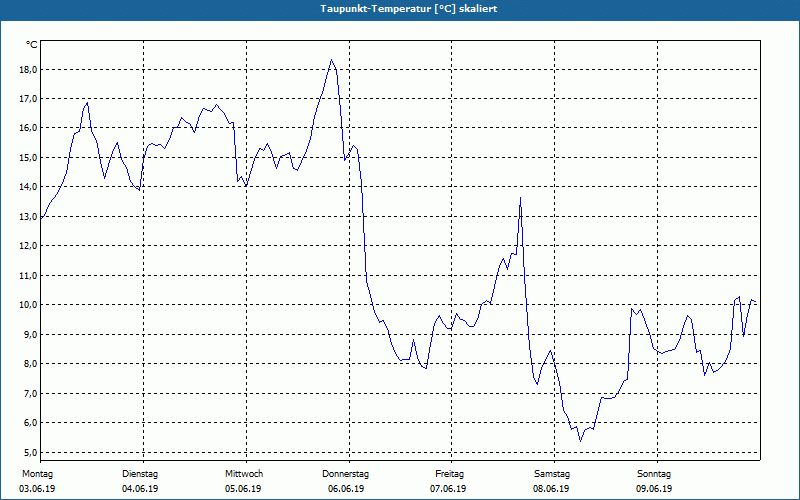
Task: Click the Freitag day label
Action: click(449, 474)
